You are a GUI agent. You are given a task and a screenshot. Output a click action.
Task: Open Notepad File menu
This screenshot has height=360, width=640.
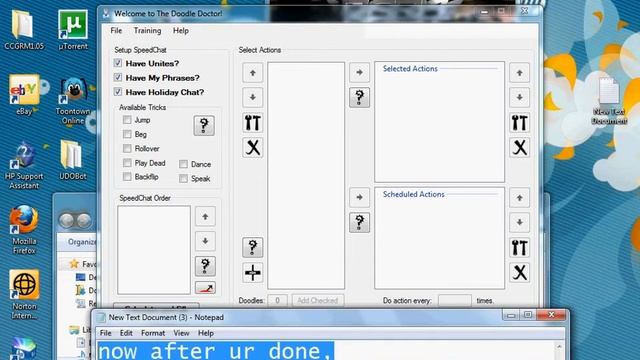tap(105, 333)
